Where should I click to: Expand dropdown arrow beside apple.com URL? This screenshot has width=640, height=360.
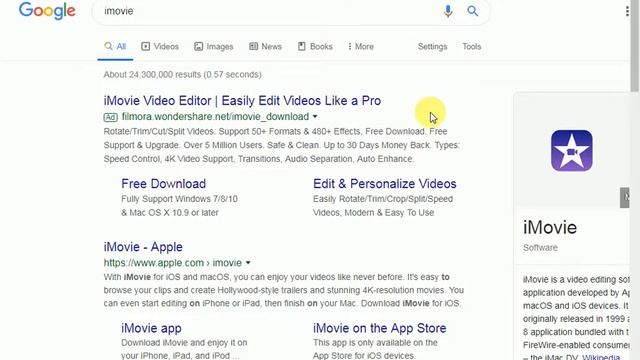pos(248,263)
